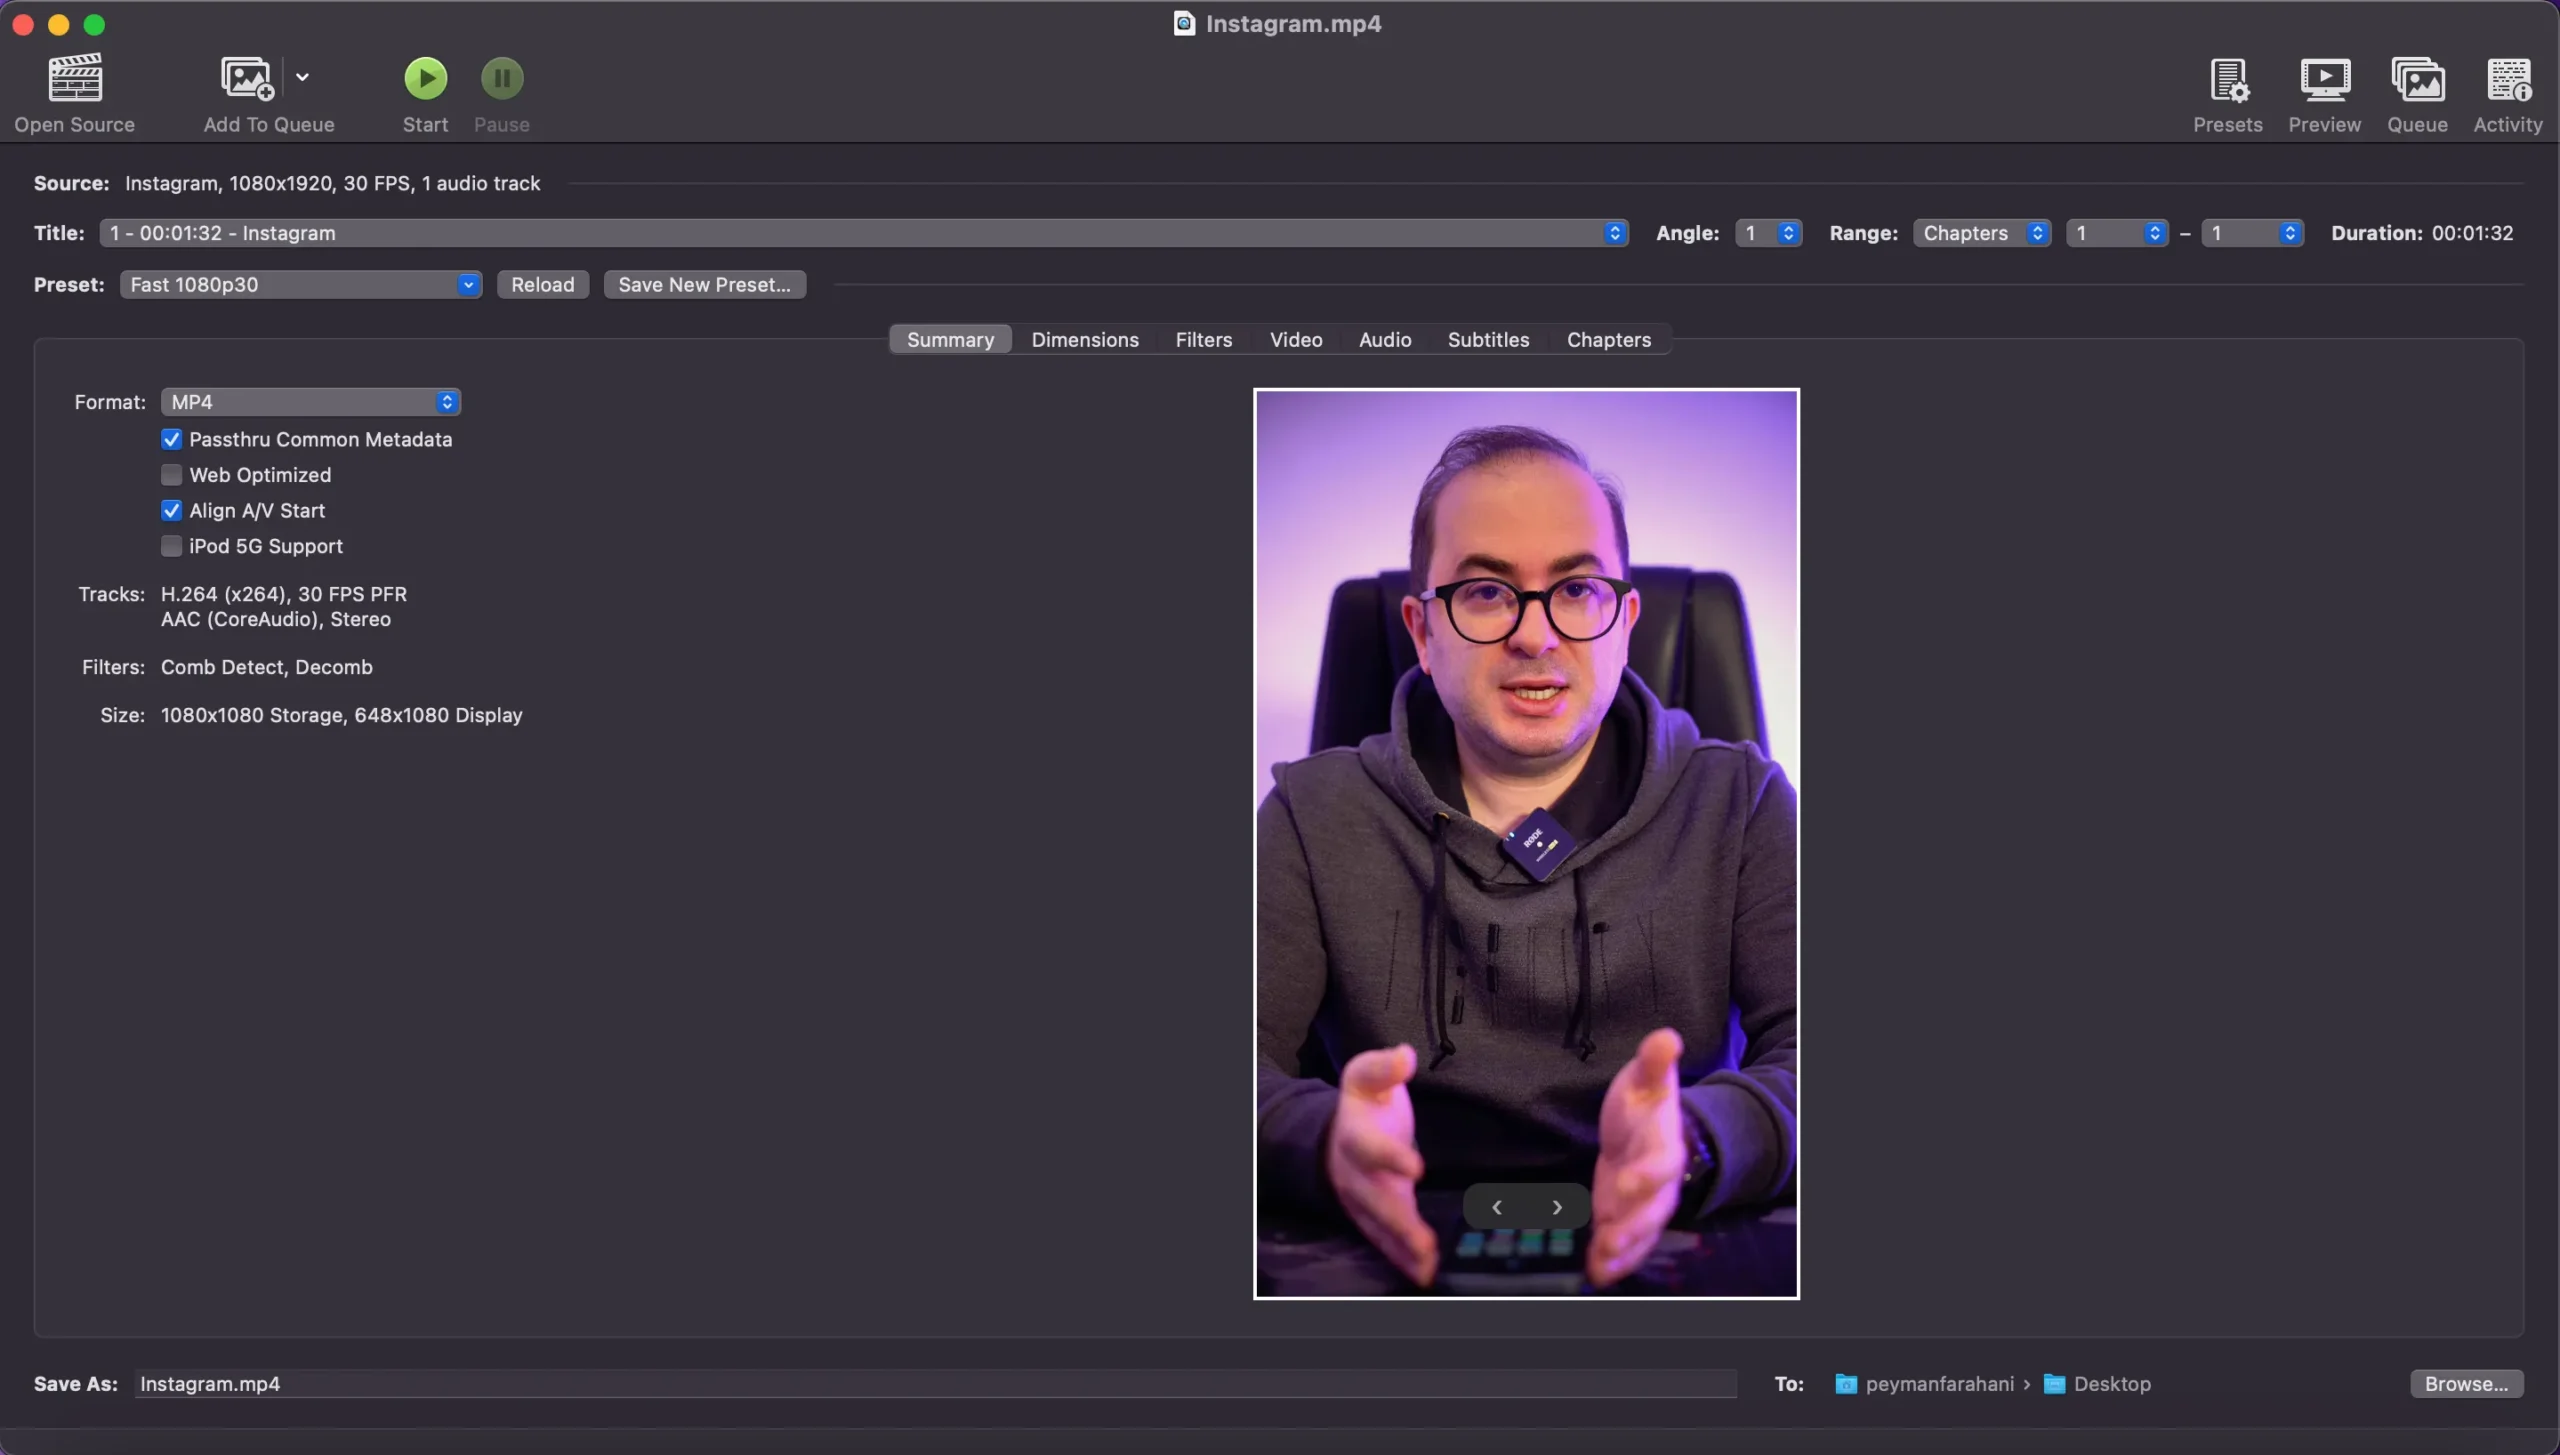Open the Fast 1080p30 preset dropdown
The width and height of the screenshot is (2560, 1455).
click(300, 285)
